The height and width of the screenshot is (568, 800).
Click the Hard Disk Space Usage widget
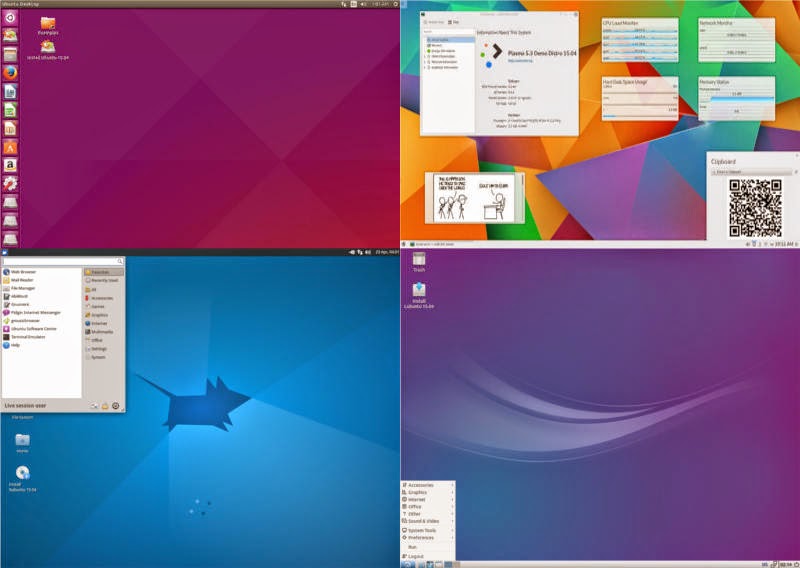[x=640, y=98]
